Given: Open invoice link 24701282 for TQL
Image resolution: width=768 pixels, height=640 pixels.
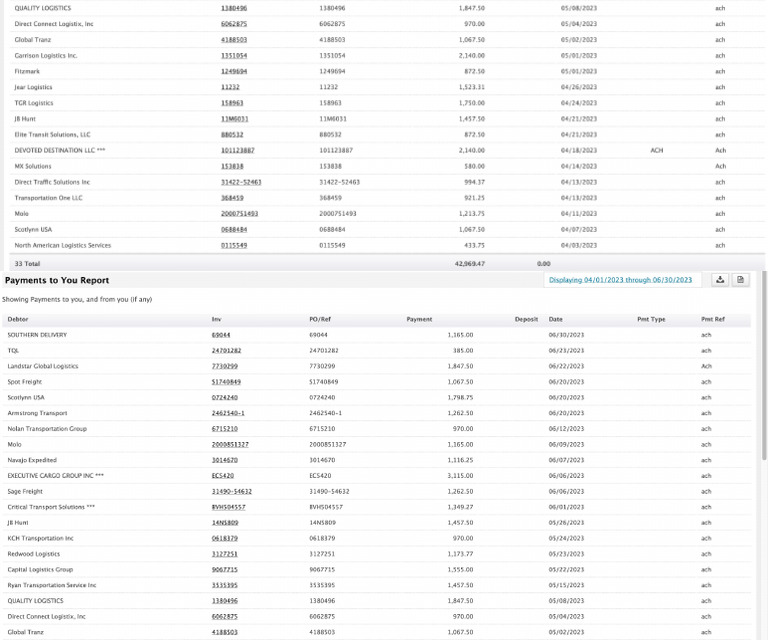Looking at the screenshot, I should [x=226, y=351].
